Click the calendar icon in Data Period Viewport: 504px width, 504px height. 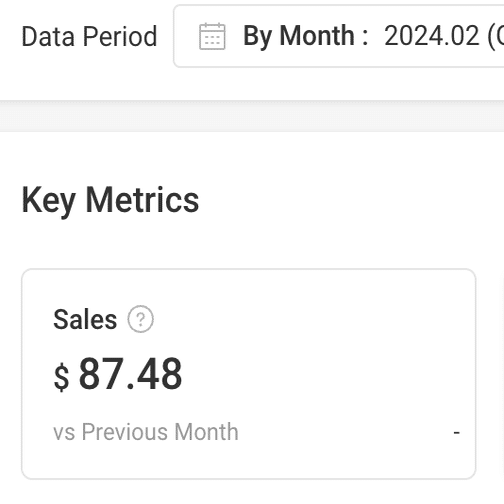[x=212, y=36]
